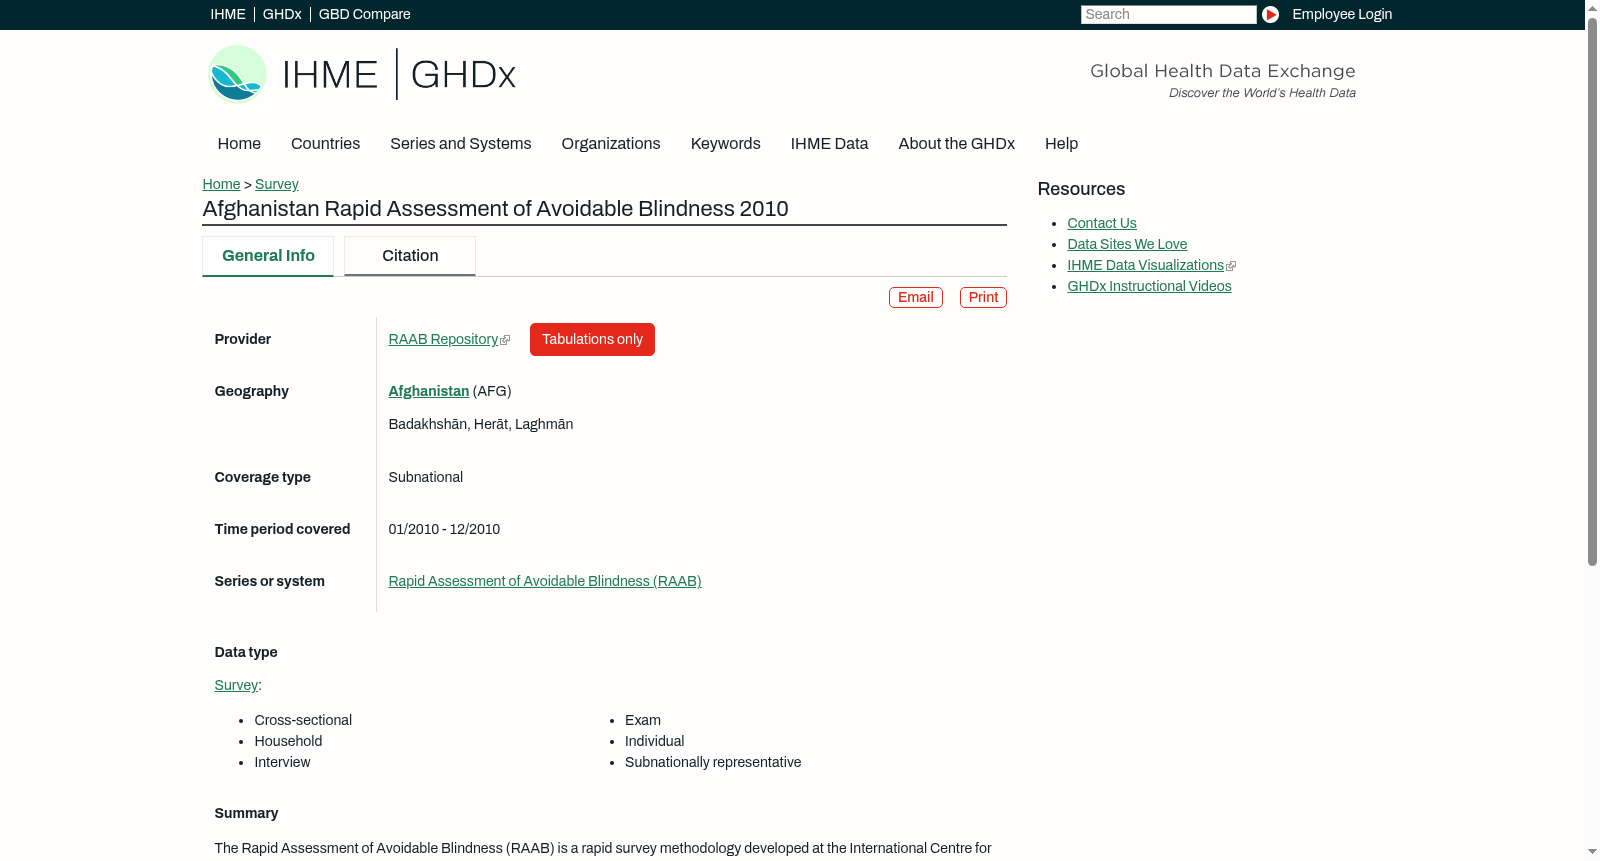Open Series and Systems menu item
Viewport: 1600px width, 861px height.
(461, 144)
